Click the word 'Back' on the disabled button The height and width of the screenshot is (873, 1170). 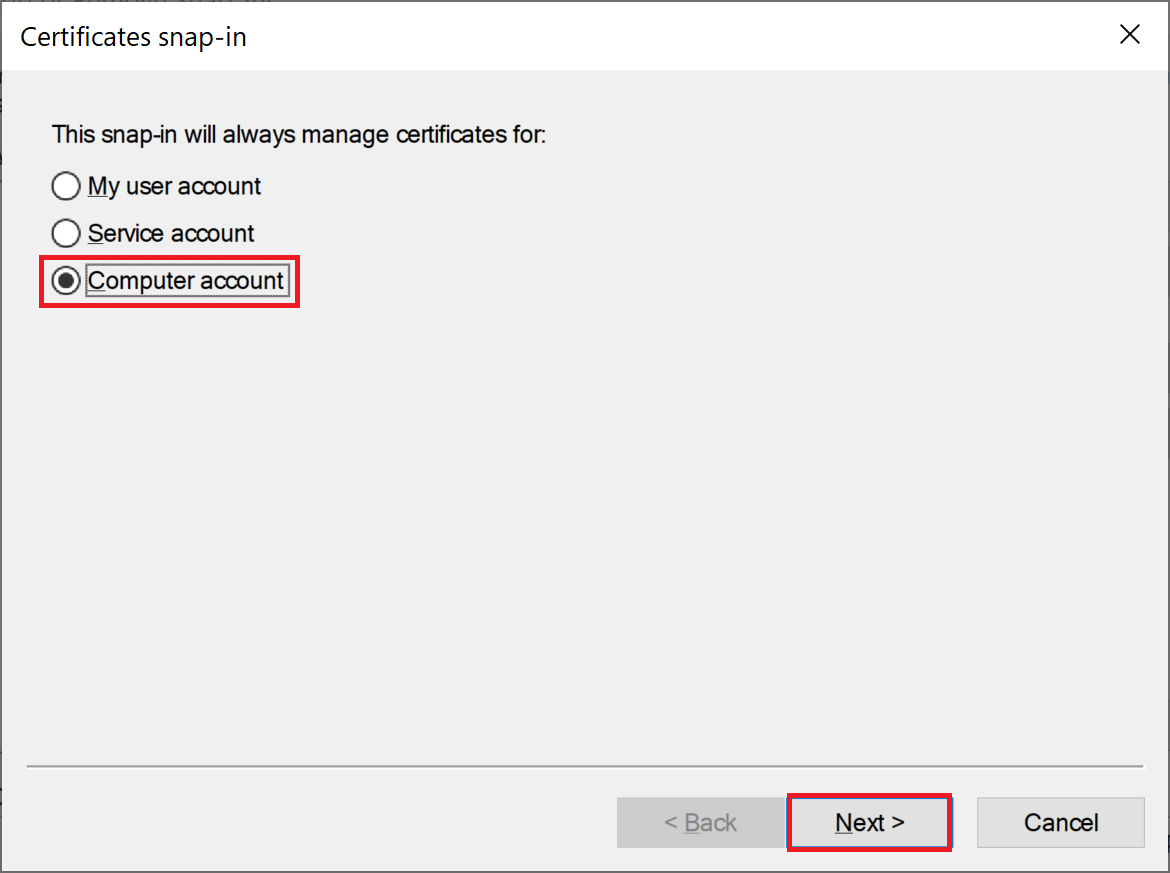pos(711,823)
